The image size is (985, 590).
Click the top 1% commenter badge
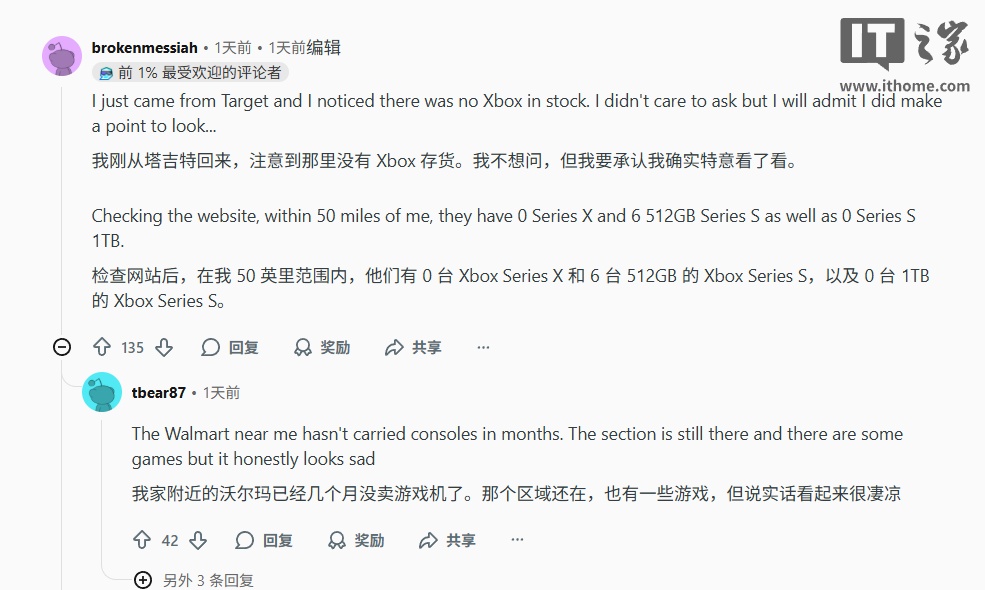point(190,72)
